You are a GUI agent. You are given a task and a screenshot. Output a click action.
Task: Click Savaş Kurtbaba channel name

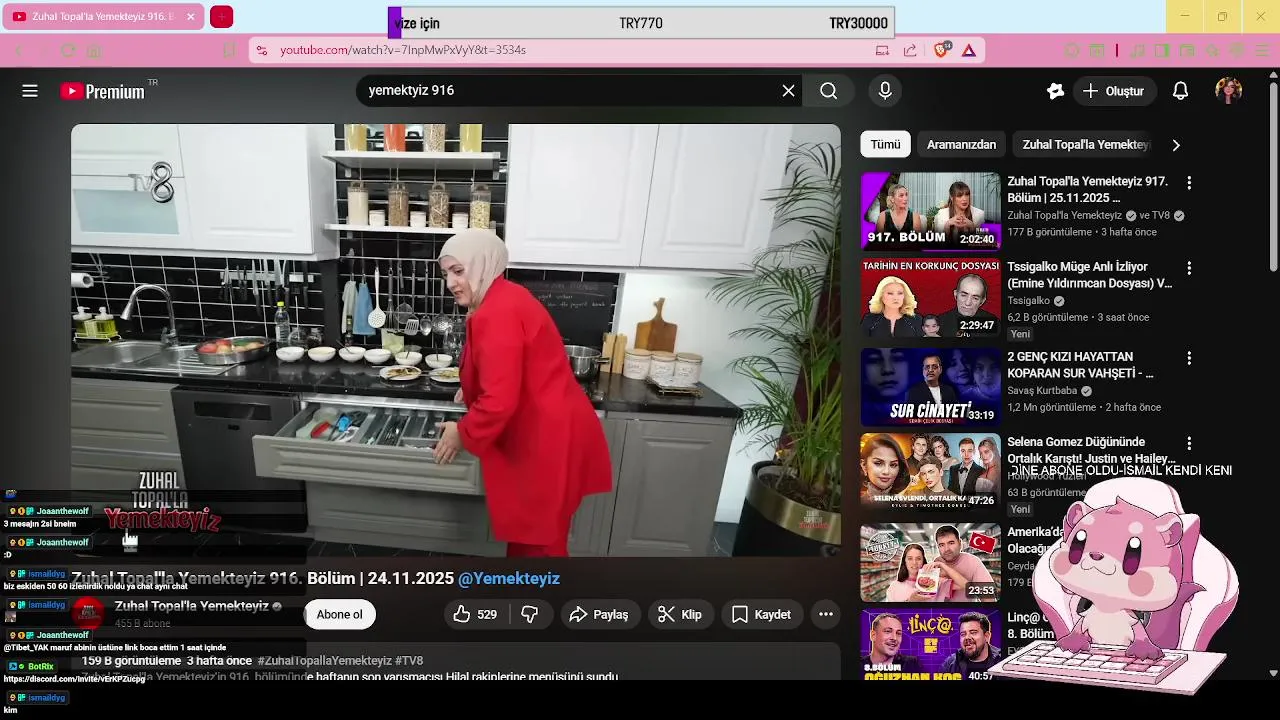1042,391
